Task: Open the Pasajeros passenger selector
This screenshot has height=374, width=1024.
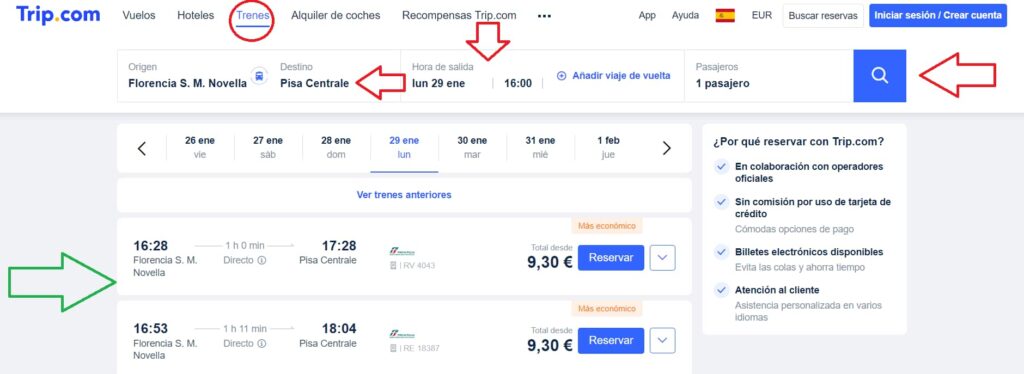Action: [x=769, y=76]
